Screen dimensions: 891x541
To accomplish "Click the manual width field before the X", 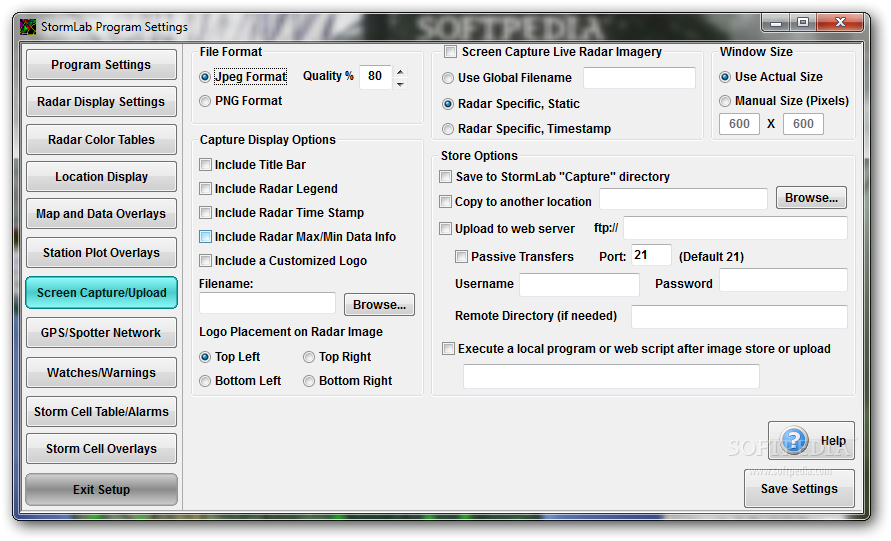I will pyautogui.click(x=739, y=124).
